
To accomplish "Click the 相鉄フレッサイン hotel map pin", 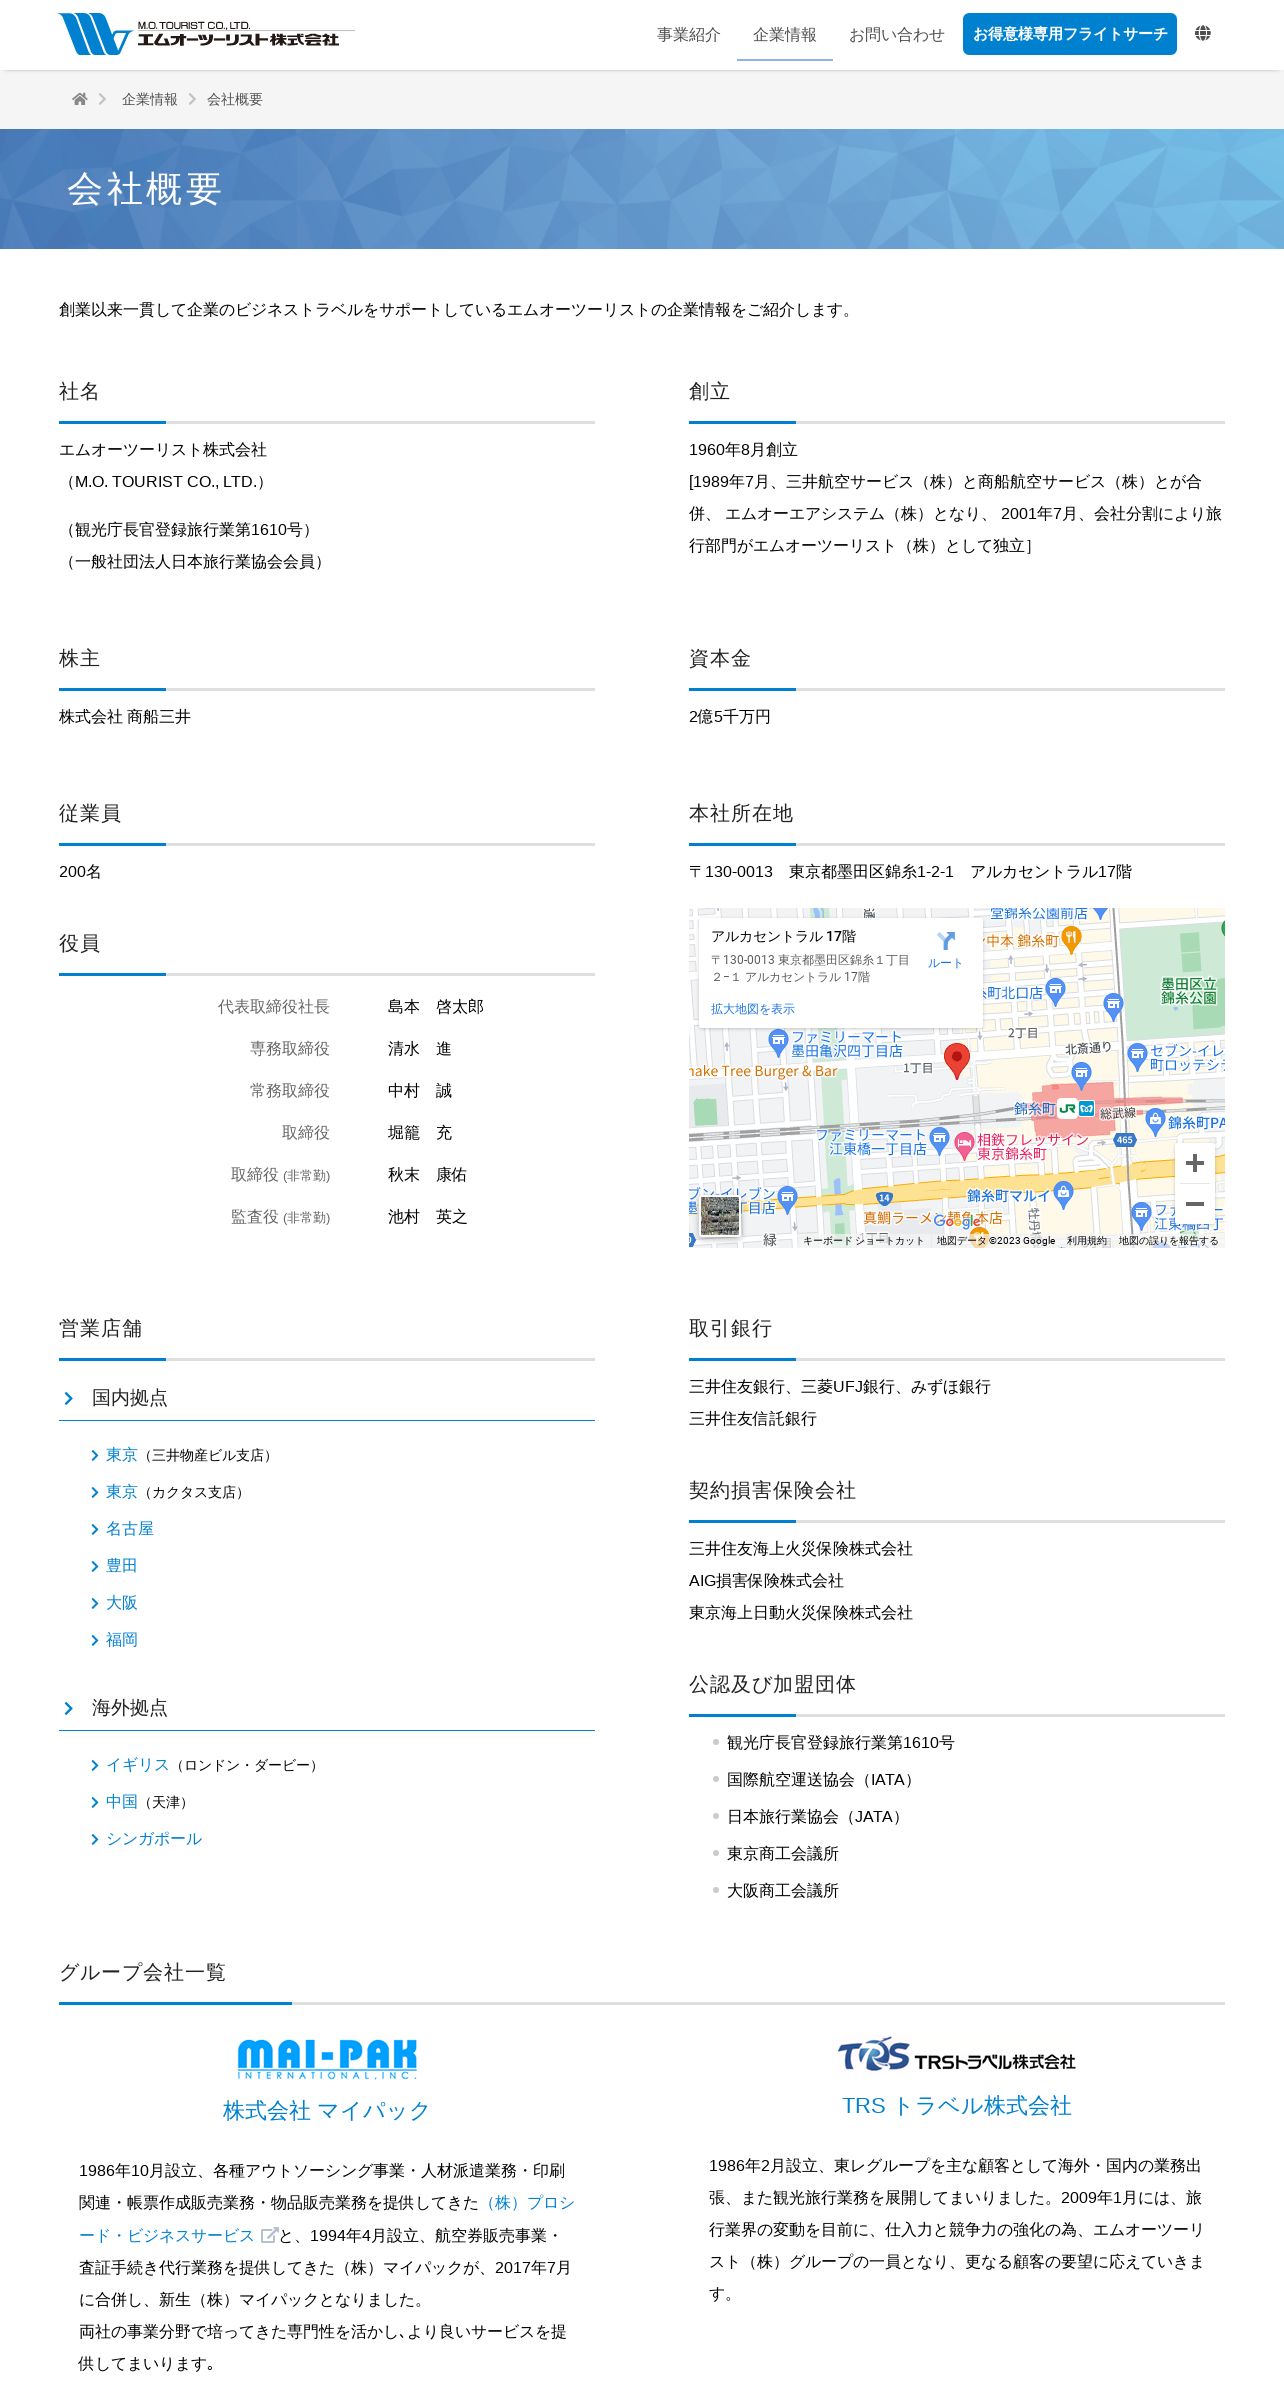I will (x=964, y=1146).
